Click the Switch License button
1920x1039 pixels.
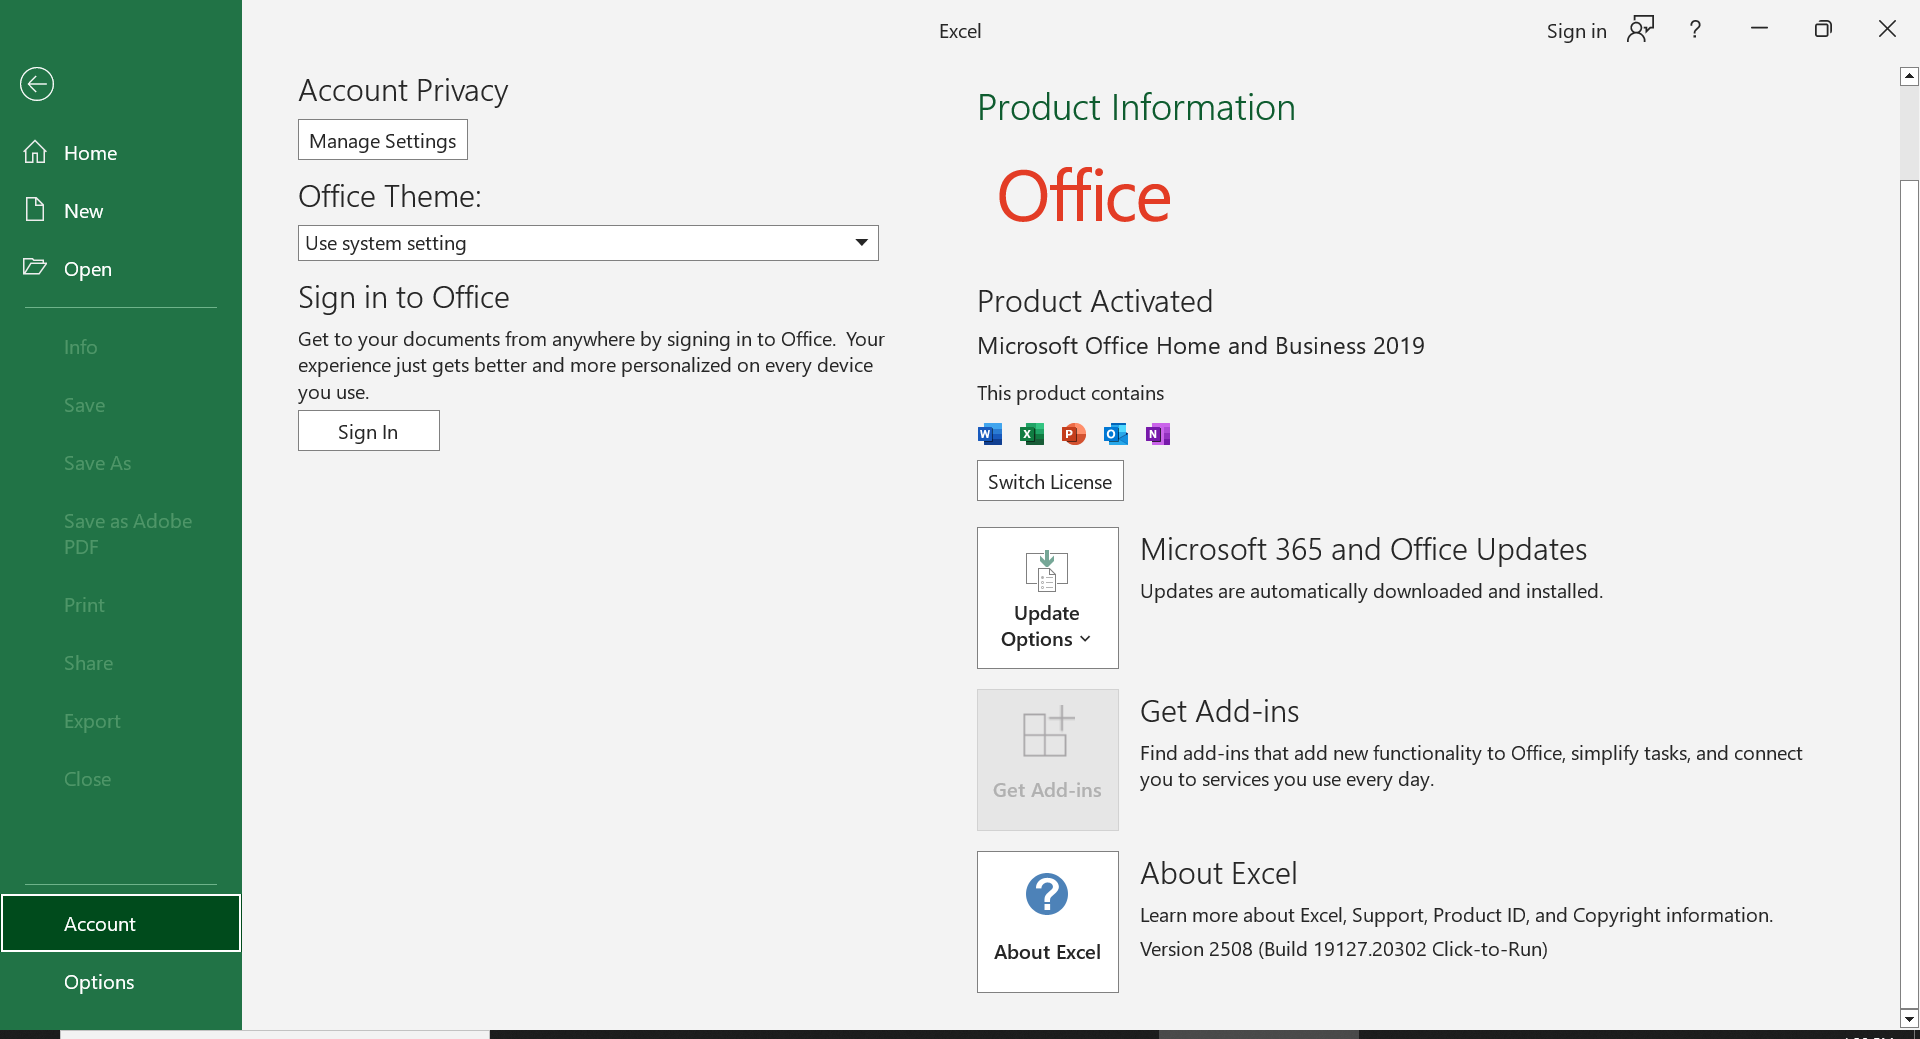click(x=1050, y=481)
